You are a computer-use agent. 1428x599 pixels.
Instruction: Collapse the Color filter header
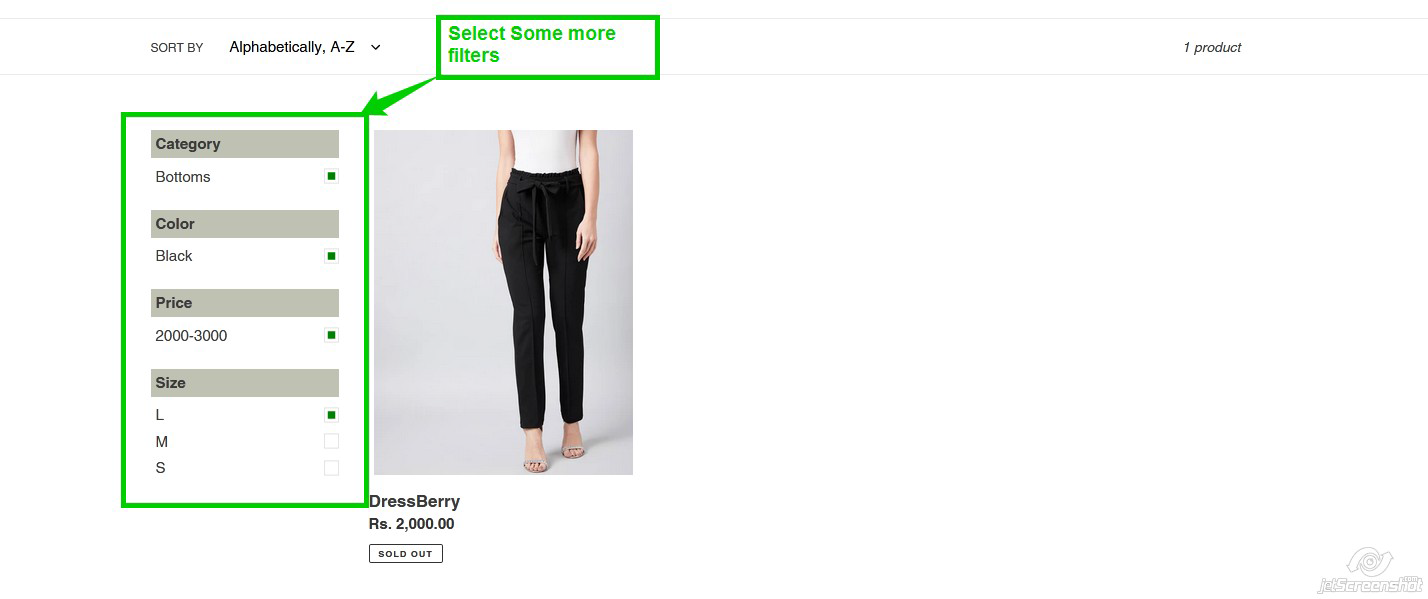[245, 224]
